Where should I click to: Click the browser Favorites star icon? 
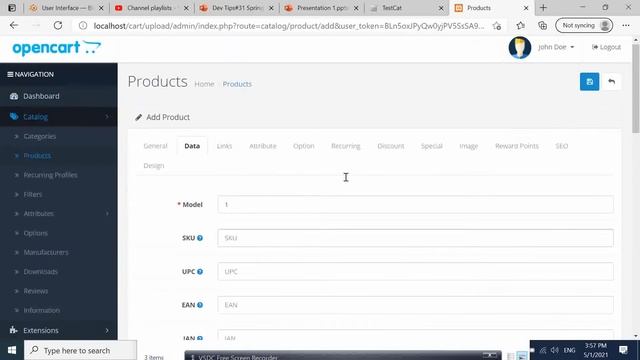click(x=520, y=25)
